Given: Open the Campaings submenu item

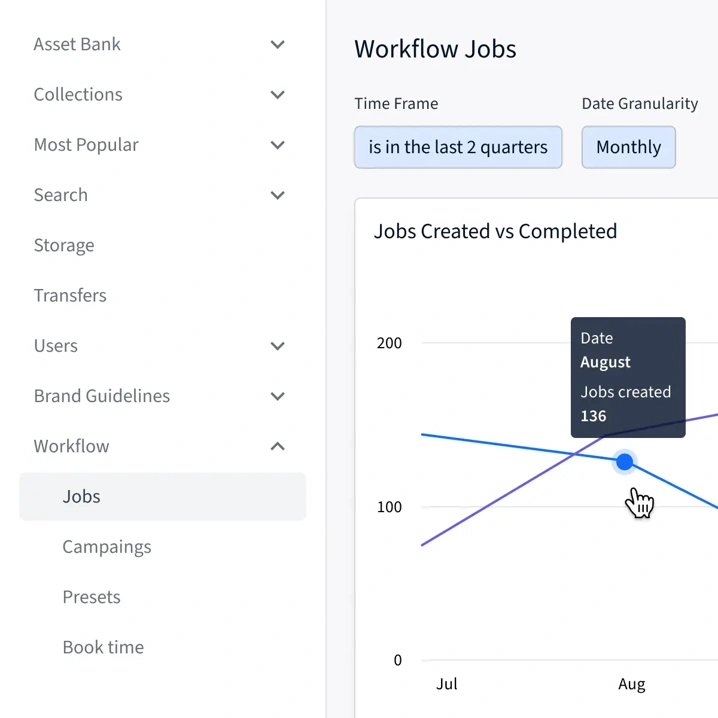Looking at the screenshot, I should point(107,547).
